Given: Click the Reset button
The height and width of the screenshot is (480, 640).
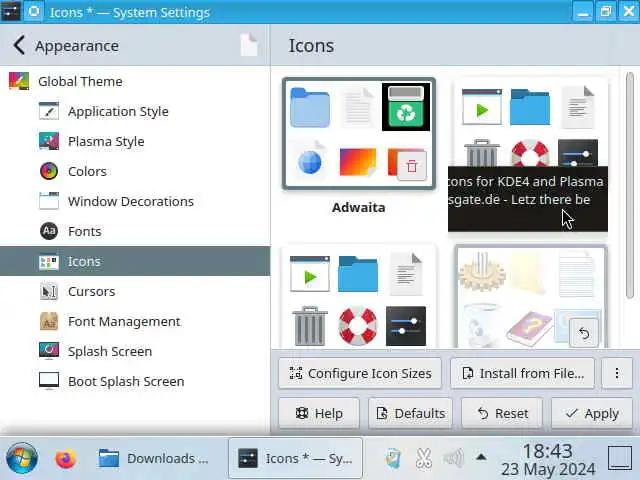Looking at the screenshot, I should coord(502,413).
